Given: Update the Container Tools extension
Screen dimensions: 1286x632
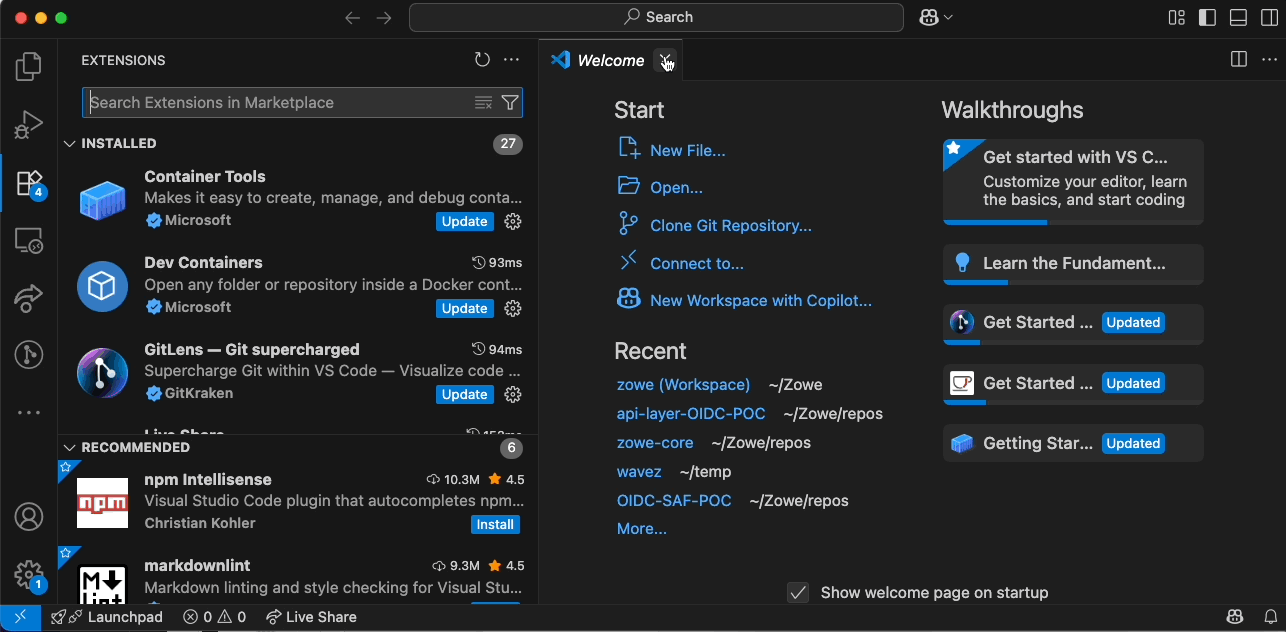Looking at the screenshot, I should point(465,221).
